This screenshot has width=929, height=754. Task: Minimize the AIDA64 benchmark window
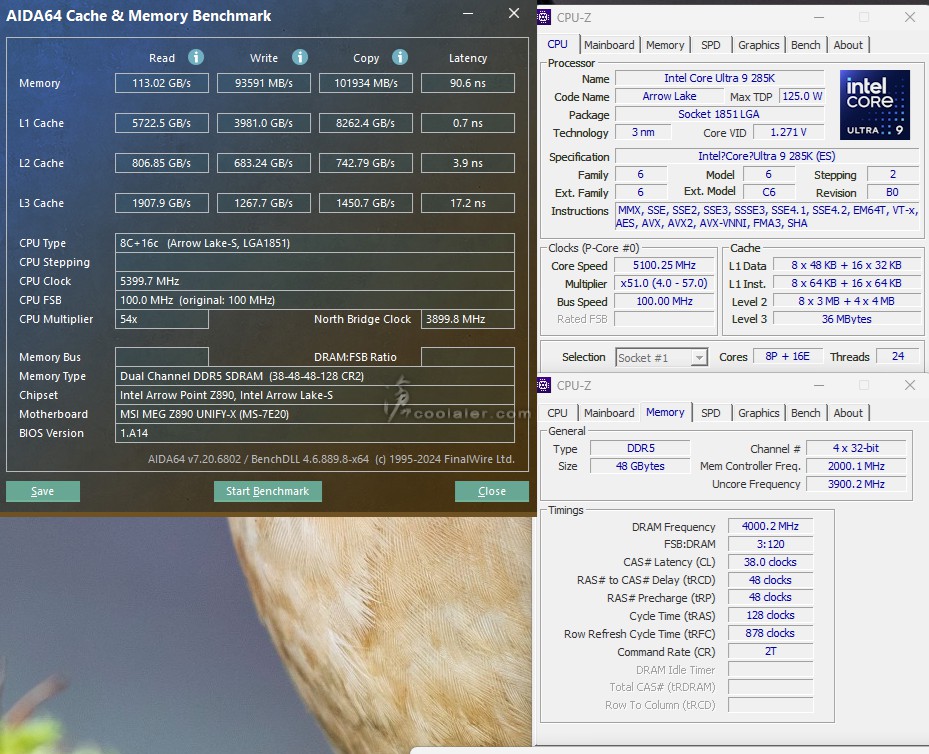(468, 14)
